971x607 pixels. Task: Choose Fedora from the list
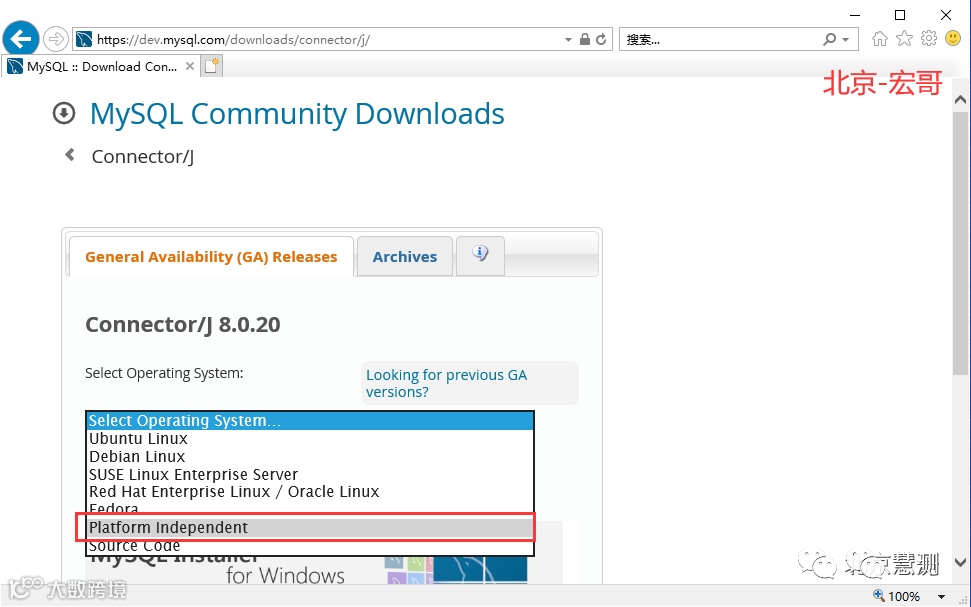(x=310, y=508)
